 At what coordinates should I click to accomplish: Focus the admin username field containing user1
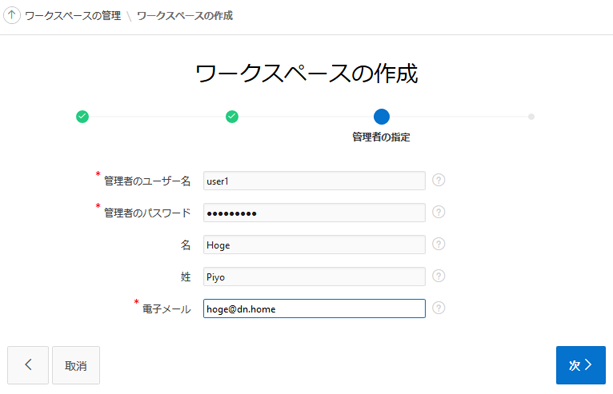tap(314, 181)
